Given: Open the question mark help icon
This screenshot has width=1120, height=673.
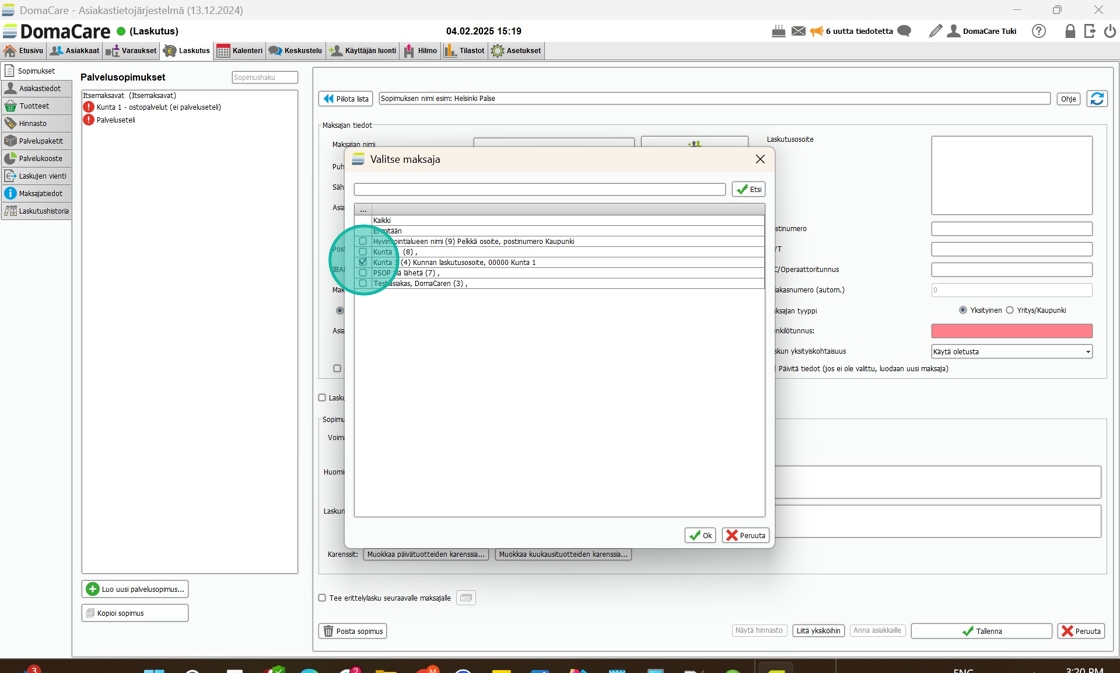Looking at the screenshot, I should 1039,31.
